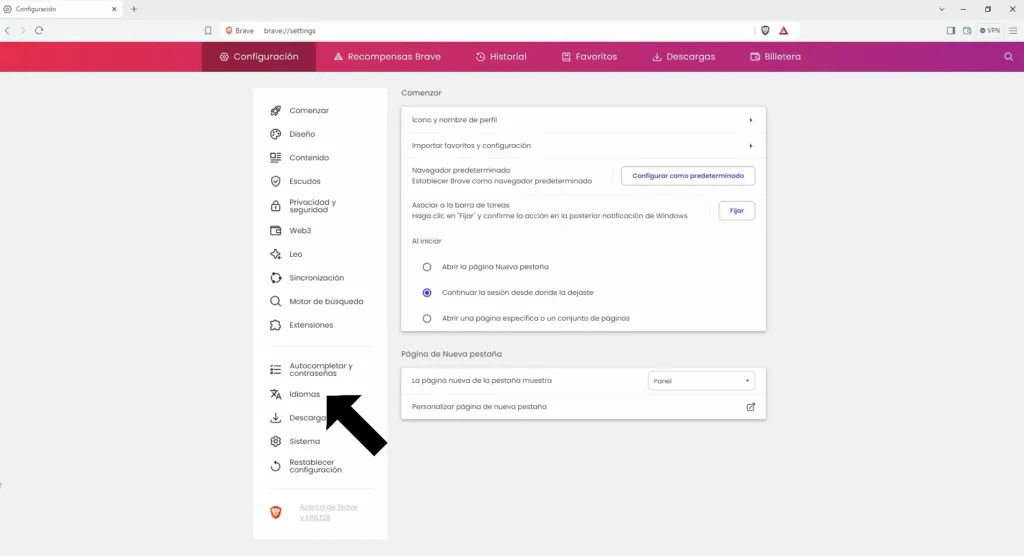Reload the page

tap(39, 30)
